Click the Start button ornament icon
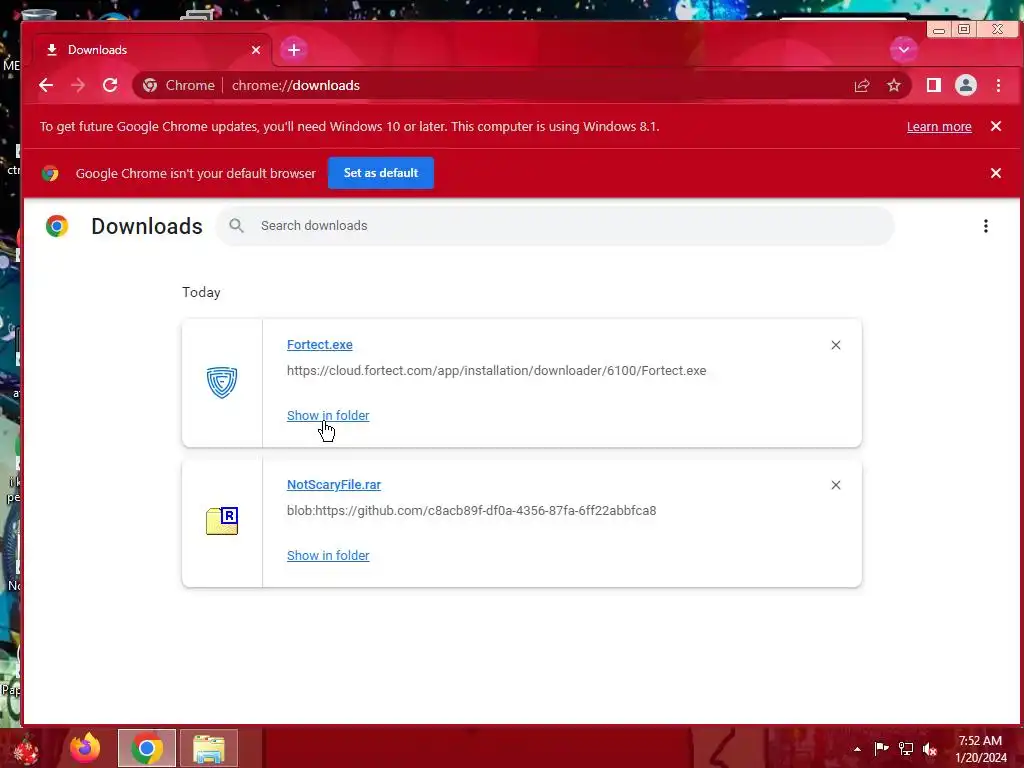 point(26,749)
